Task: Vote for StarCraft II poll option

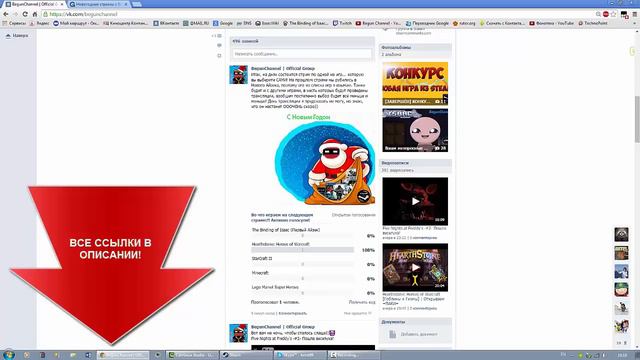Action: (x=262, y=258)
